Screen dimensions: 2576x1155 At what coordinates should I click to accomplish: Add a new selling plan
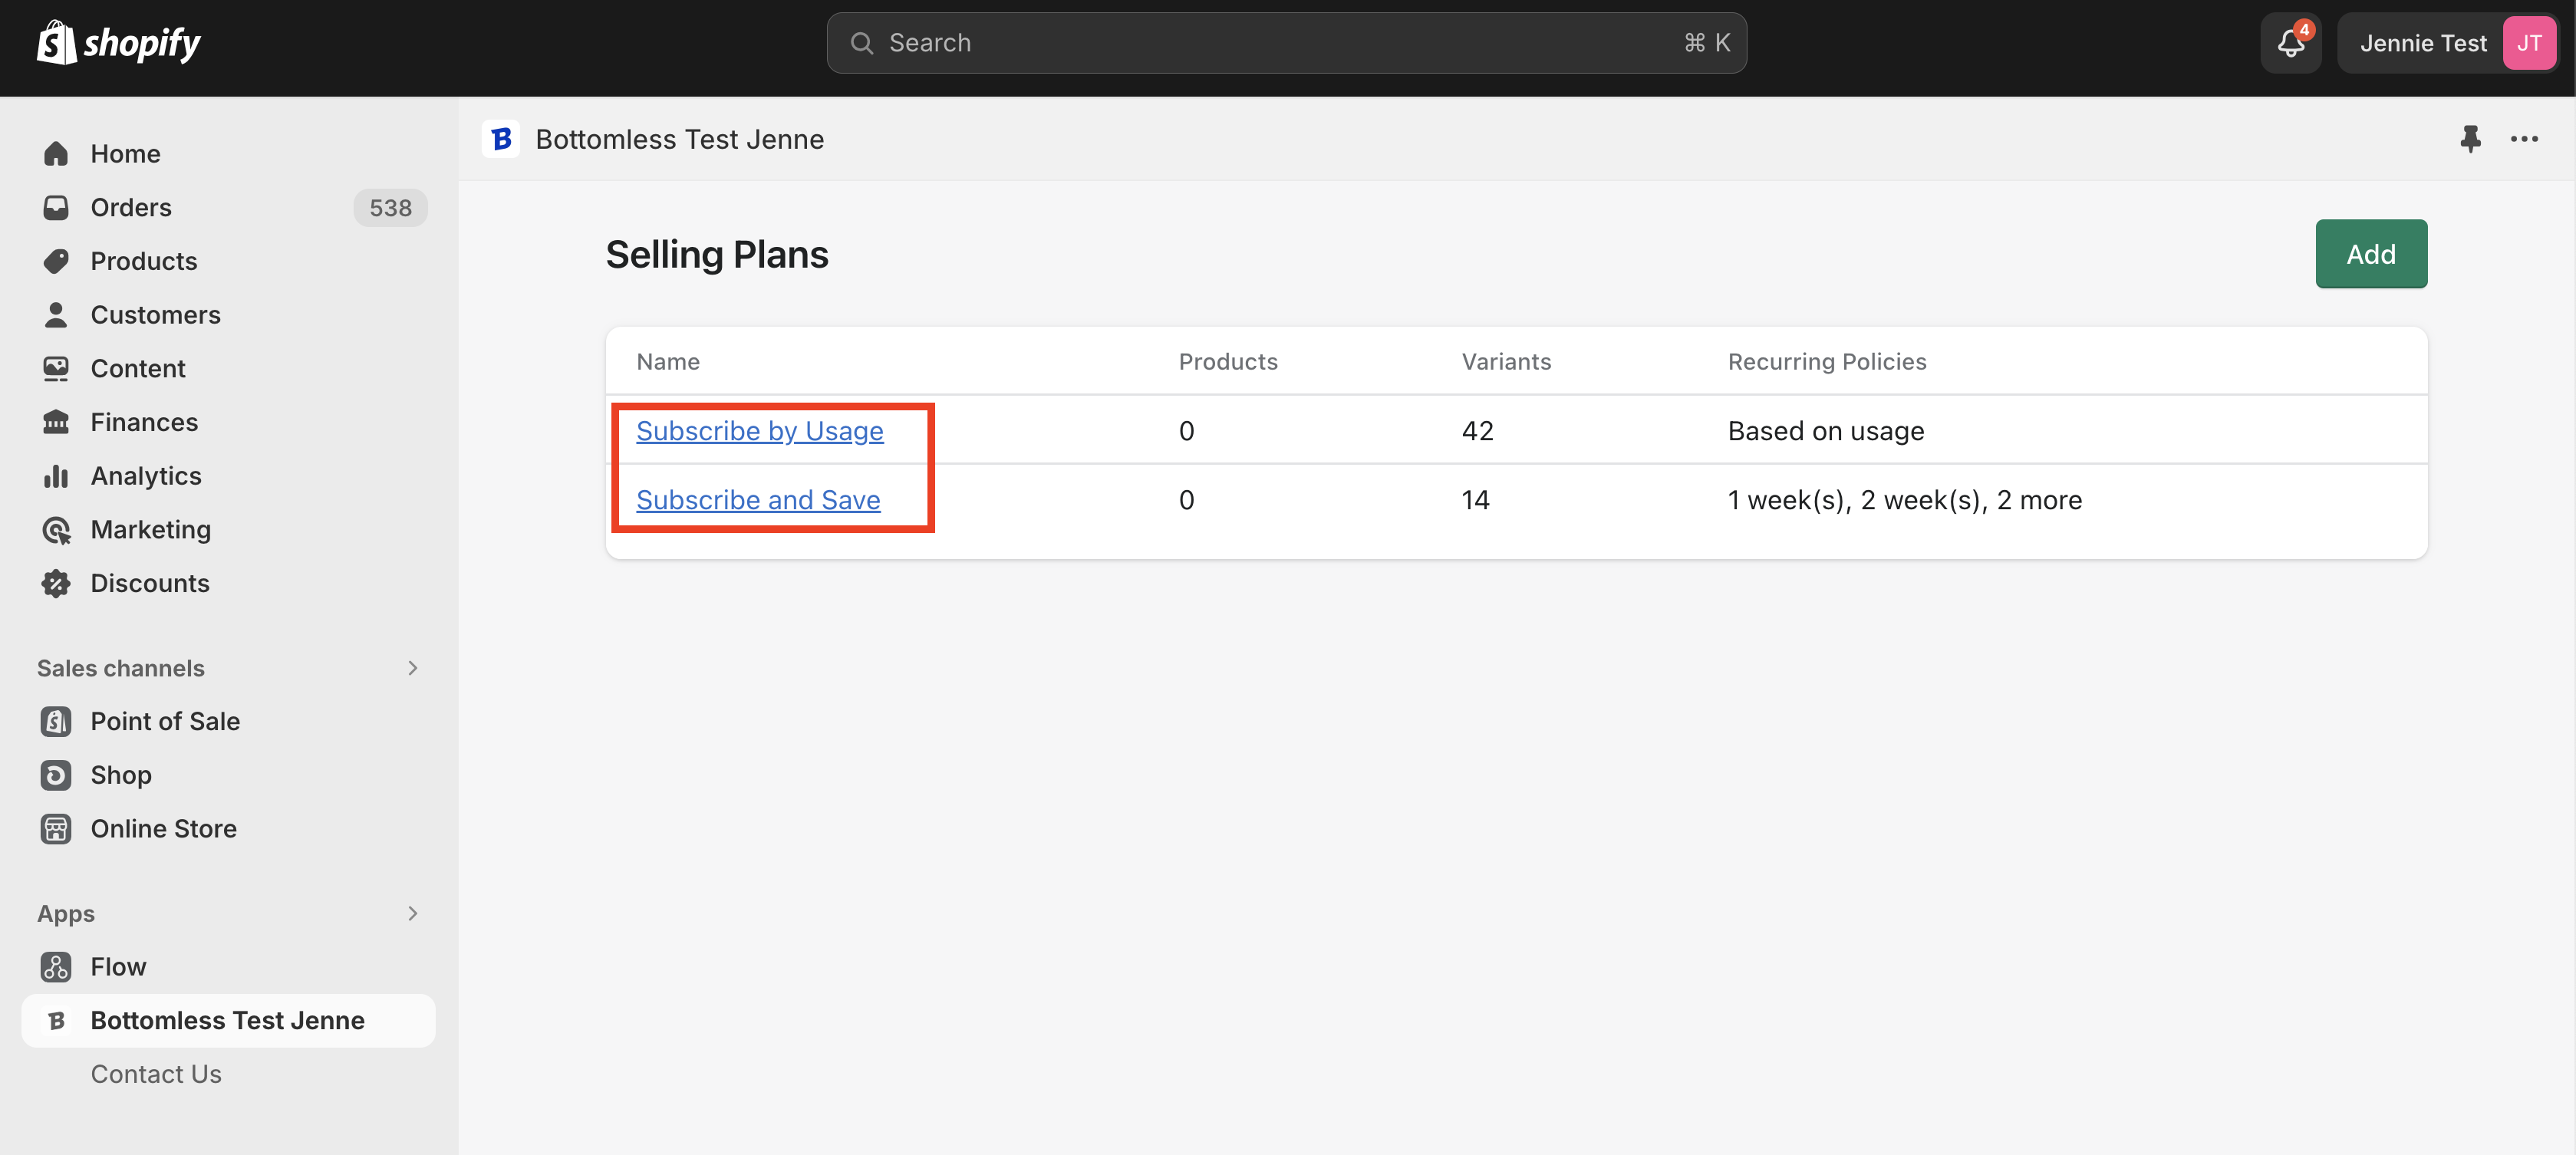[x=2371, y=254]
